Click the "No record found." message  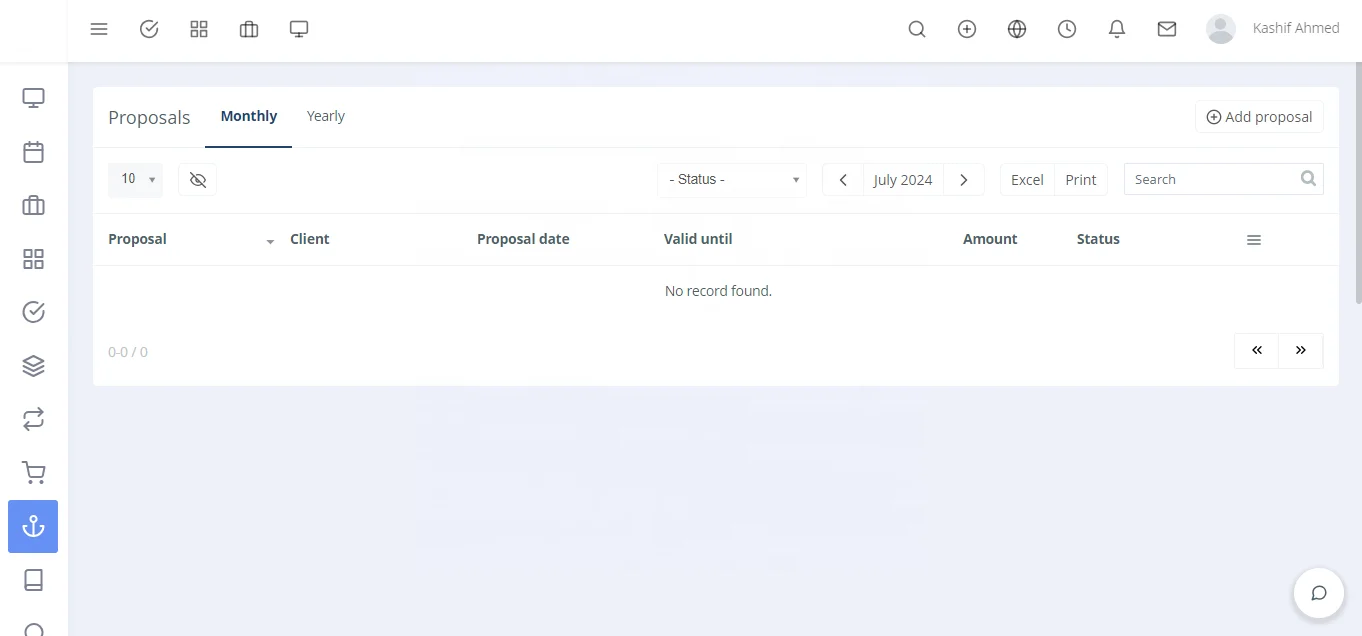pyautogui.click(x=718, y=291)
